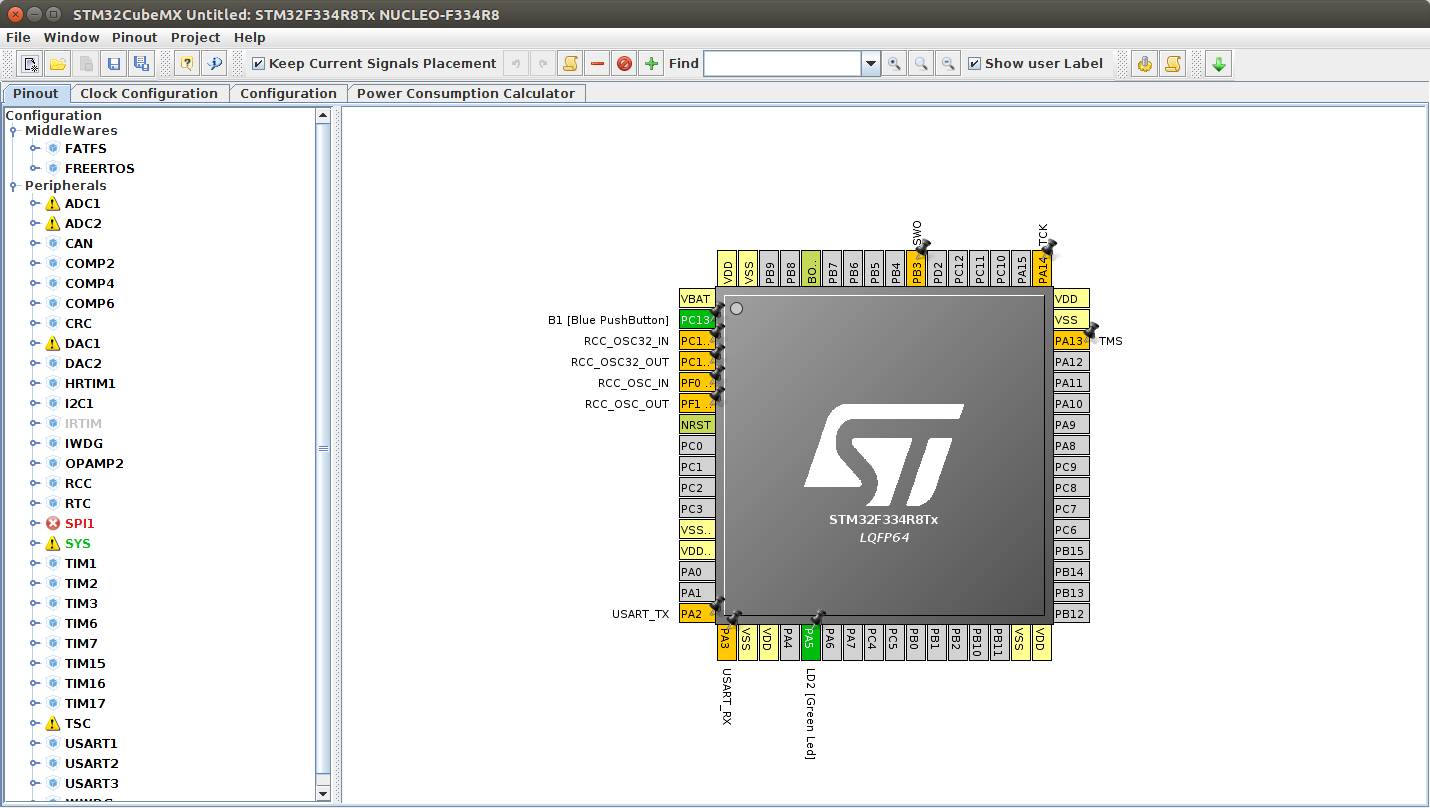Click the green down-arrow generate icon
Screen dimensions: 1430x808
click(1218, 64)
